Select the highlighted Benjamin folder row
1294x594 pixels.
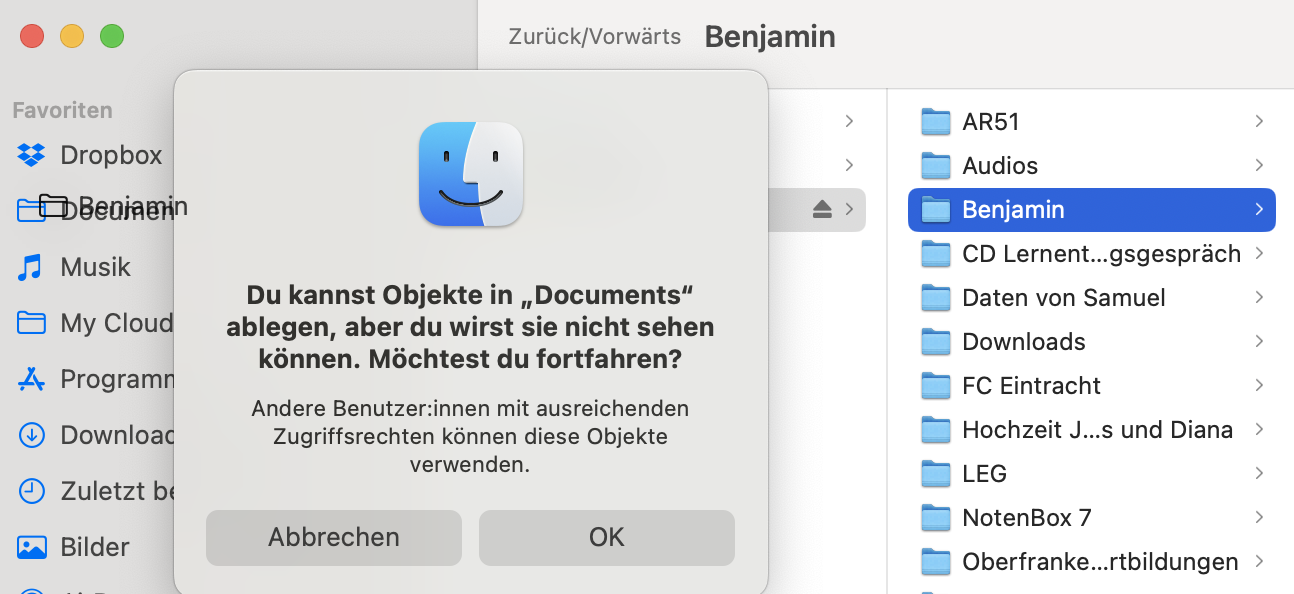tap(1090, 210)
